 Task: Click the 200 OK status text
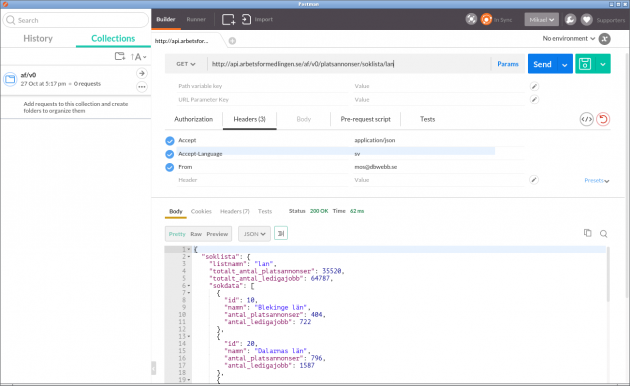point(319,211)
